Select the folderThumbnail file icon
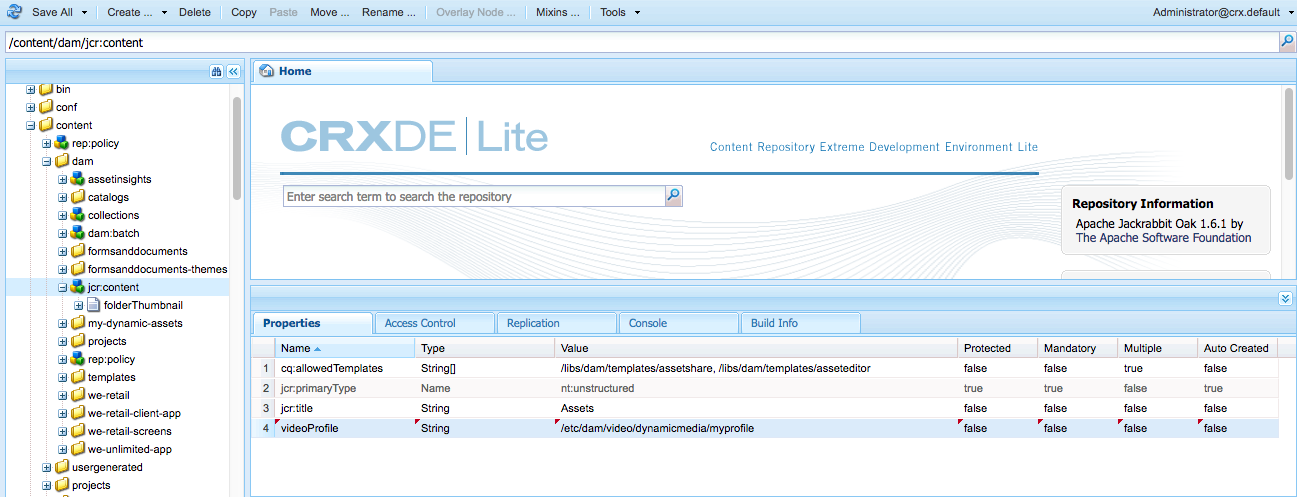Image resolution: width=1297 pixels, height=497 pixels. point(94,305)
